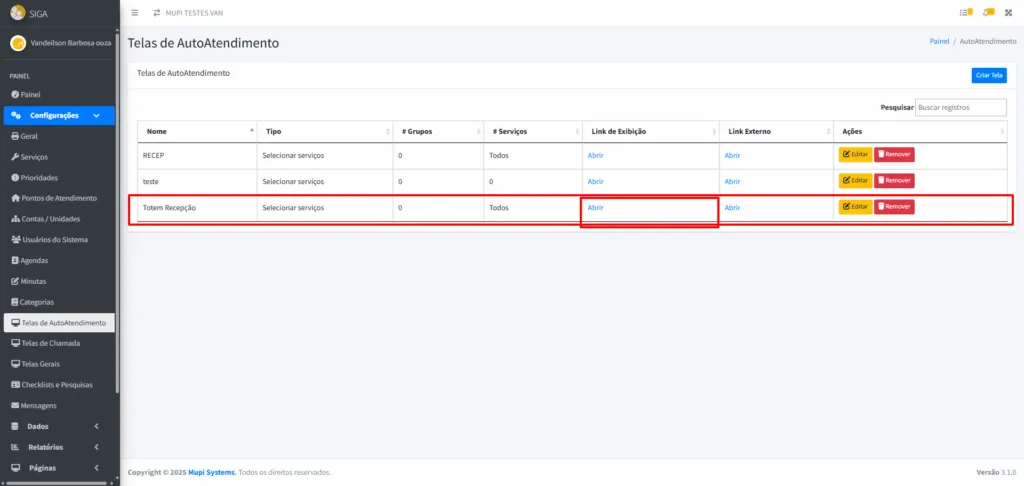Open the task list icon in header
Image resolution: width=1024 pixels, height=486 pixels.
coord(965,13)
